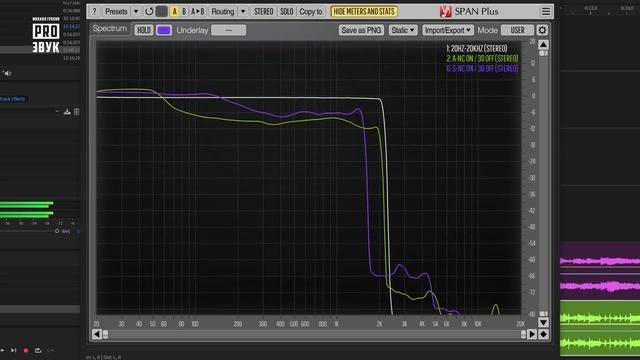
Task: Expand the effects preset dropdown arrow
Action: pos(57,111)
